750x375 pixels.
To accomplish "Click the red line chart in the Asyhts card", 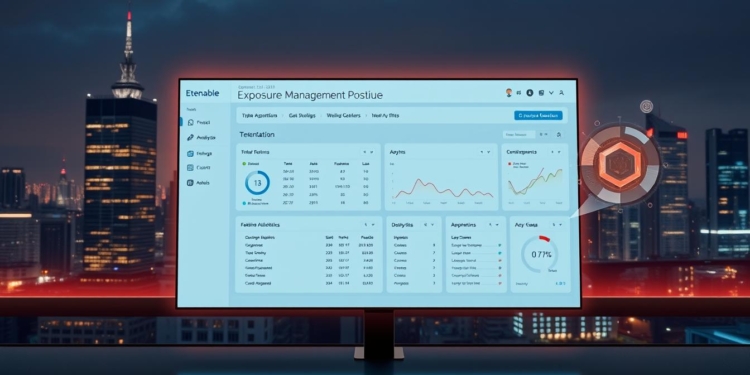I will click(443, 188).
